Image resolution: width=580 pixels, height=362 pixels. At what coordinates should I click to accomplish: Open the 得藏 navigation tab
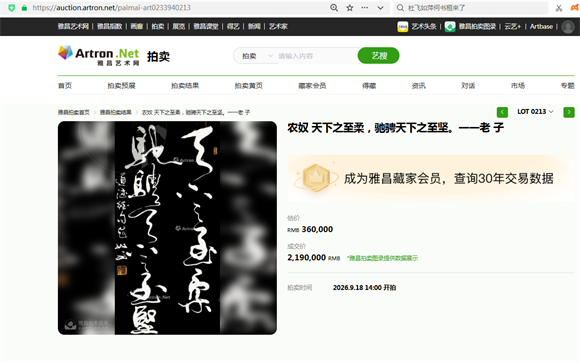369,86
